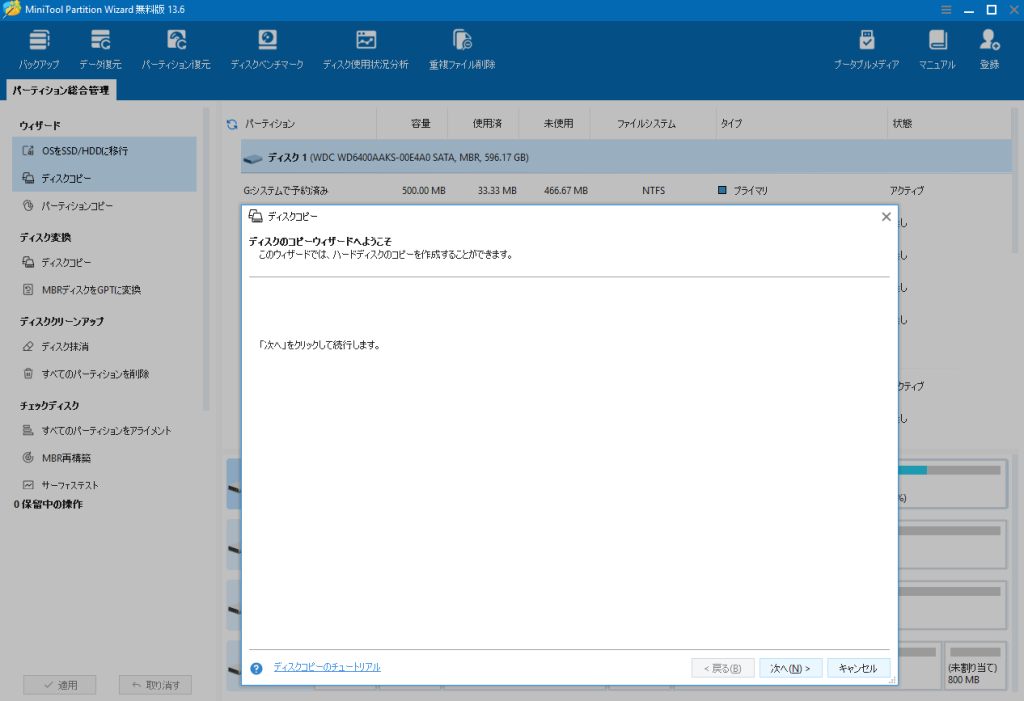The height and width of the screenshot is (701, 1024).
Task: Open the ディスクコピーのチュートリアル link
Action: point(327,667)
